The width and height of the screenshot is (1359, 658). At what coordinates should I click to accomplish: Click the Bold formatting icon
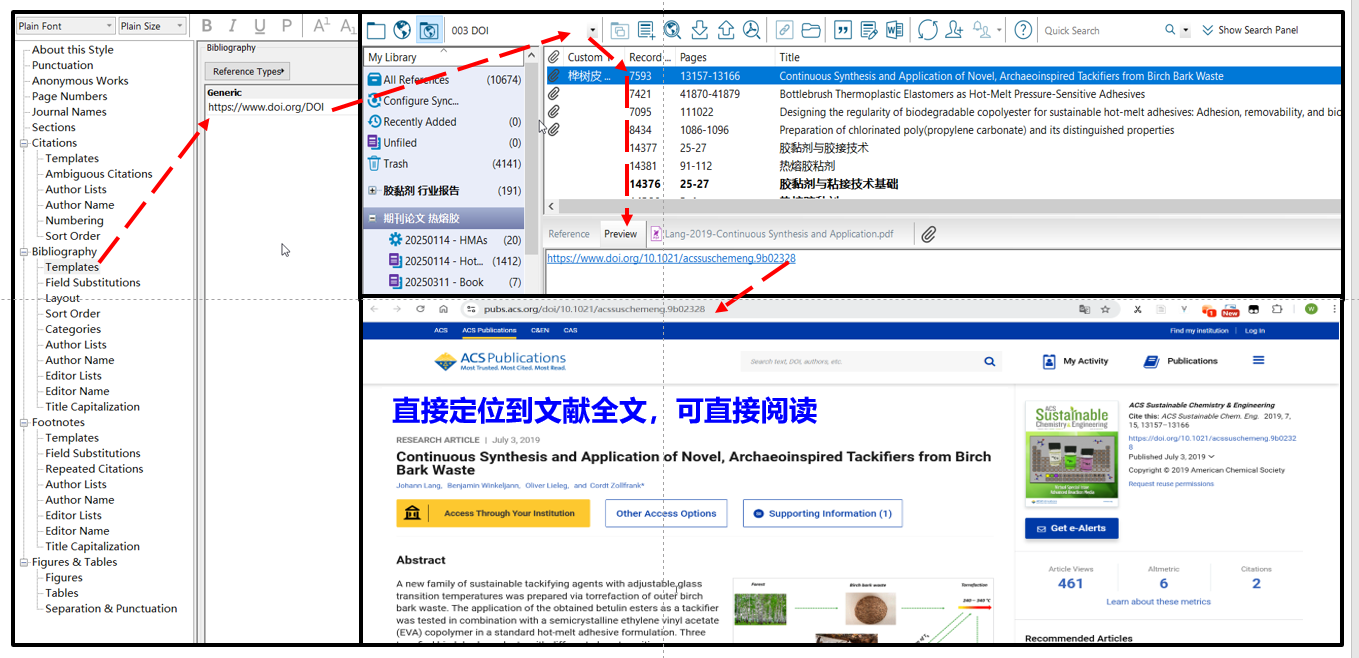(x=207, y=26)
